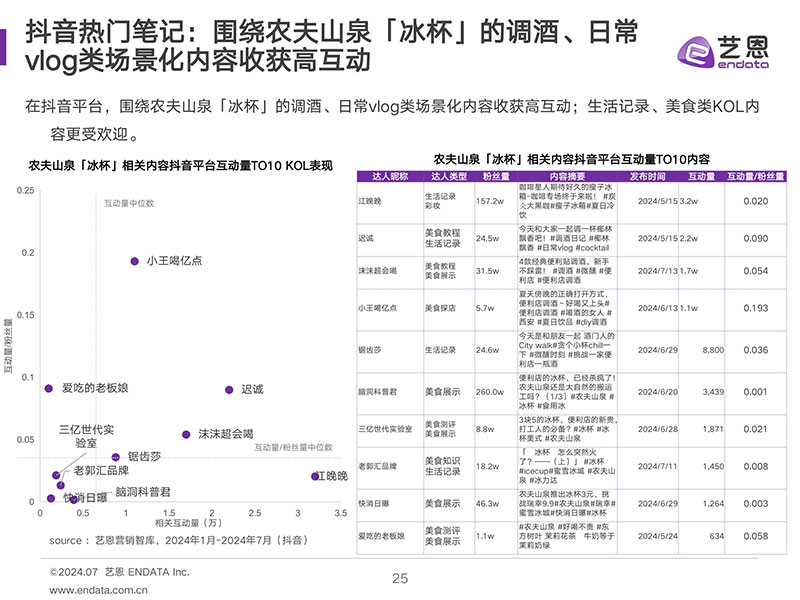Click the ©2024.07 艺恩 ENDATA Inc. footer text

click(x=119, y=572)
